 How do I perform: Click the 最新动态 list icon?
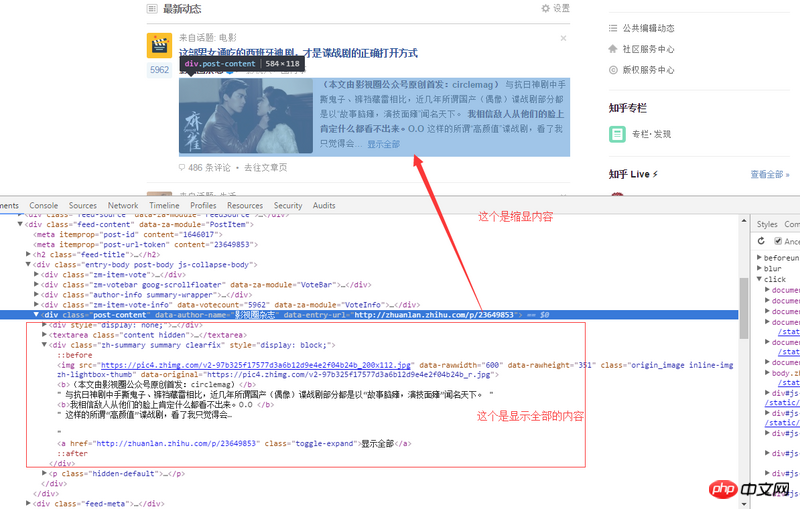152,9
